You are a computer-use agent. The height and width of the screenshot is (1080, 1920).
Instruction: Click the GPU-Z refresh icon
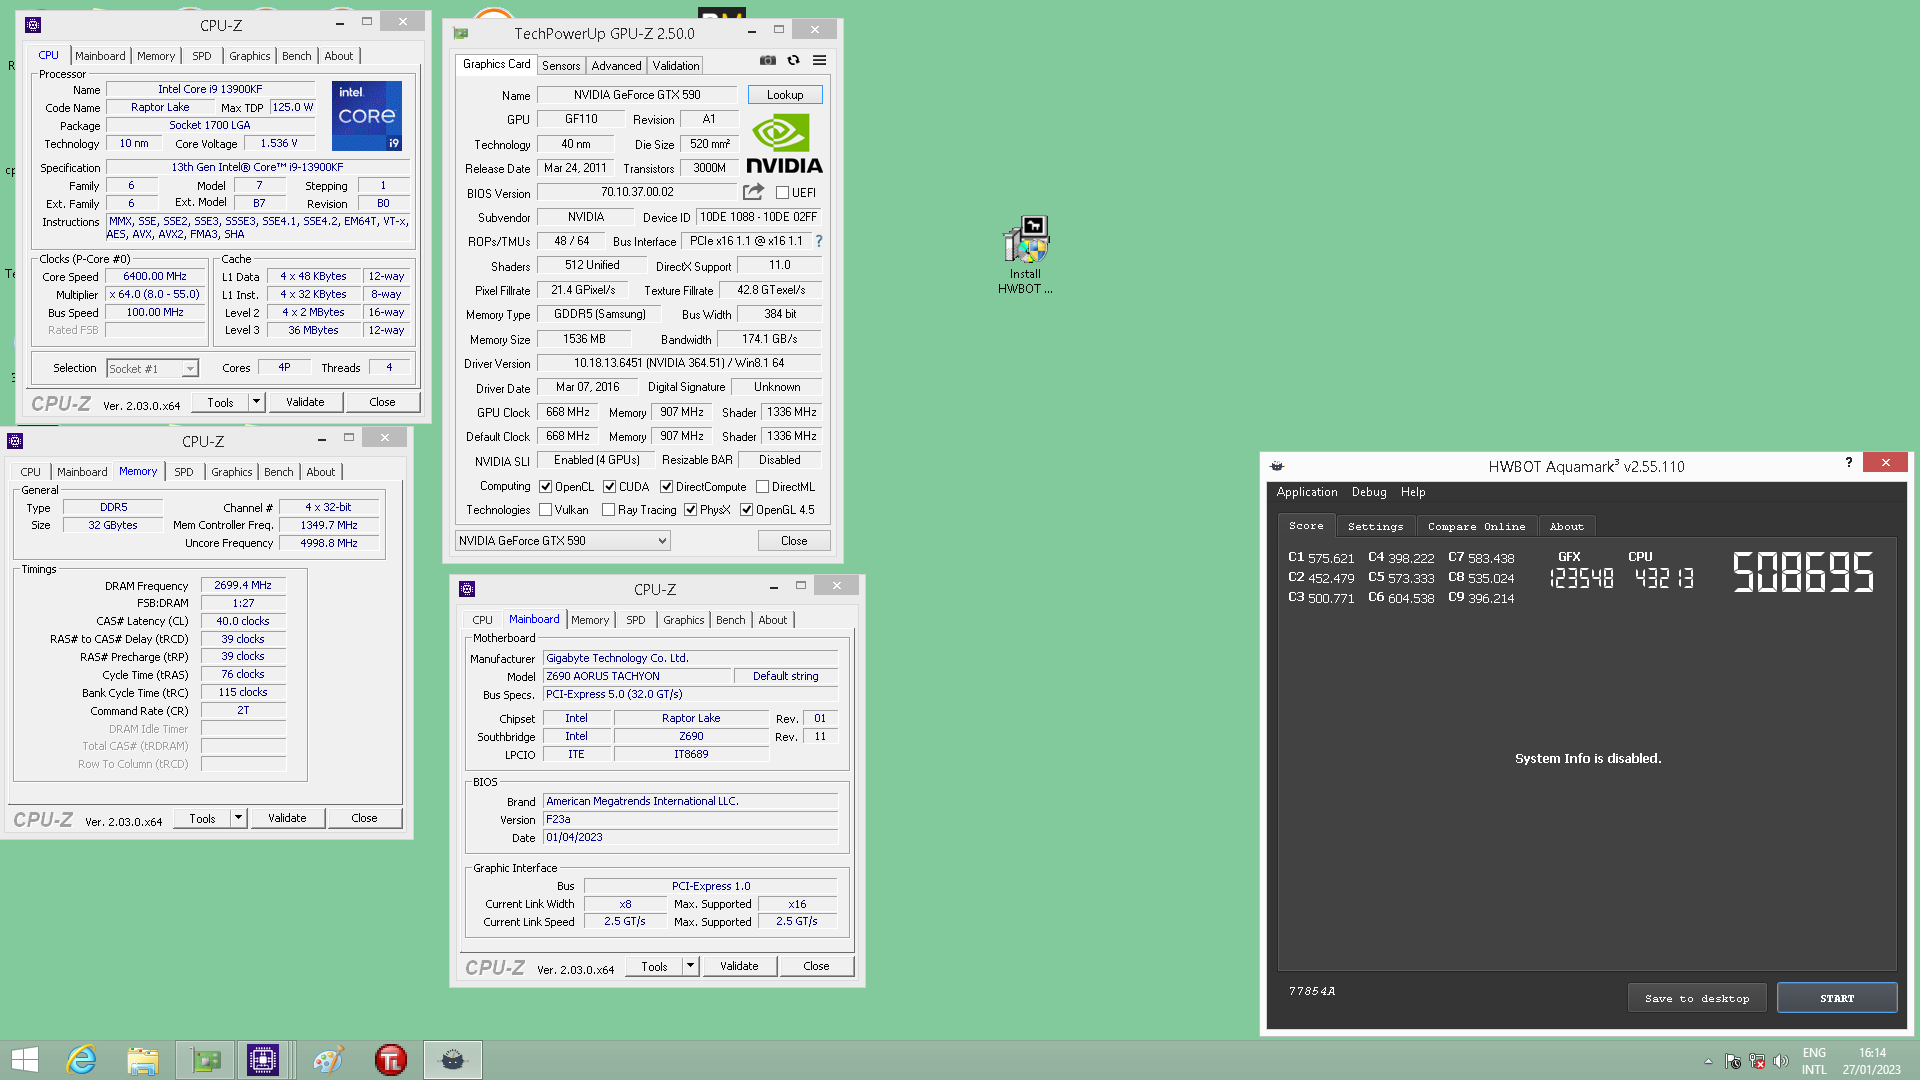tap(794, 61)
